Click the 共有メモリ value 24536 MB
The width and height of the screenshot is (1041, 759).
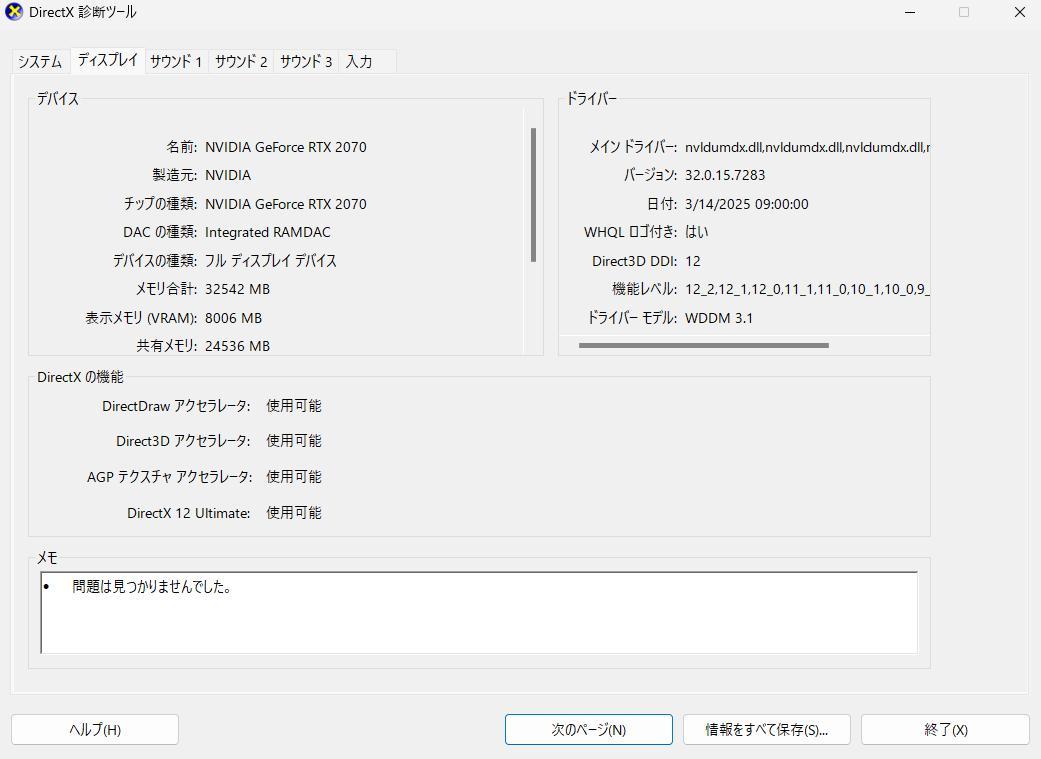(x=237, y=346)
